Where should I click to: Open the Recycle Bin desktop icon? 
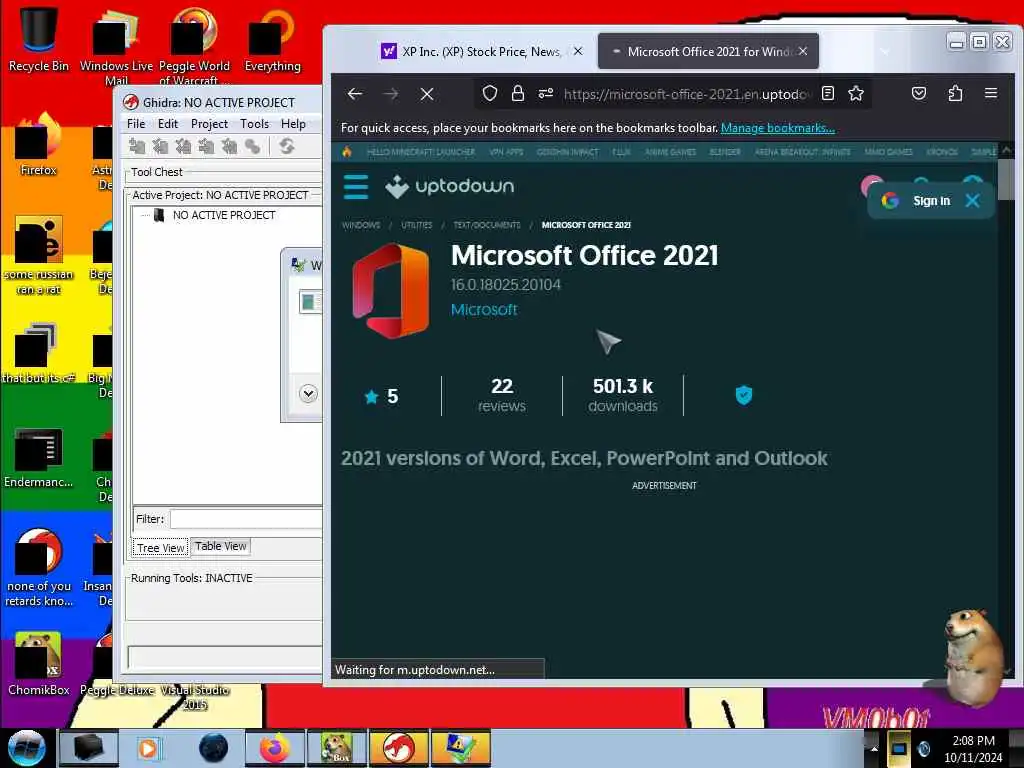[x=38, y=38]
